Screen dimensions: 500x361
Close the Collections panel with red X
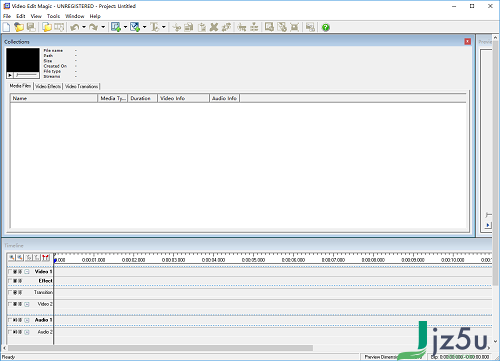coord(468,41)
